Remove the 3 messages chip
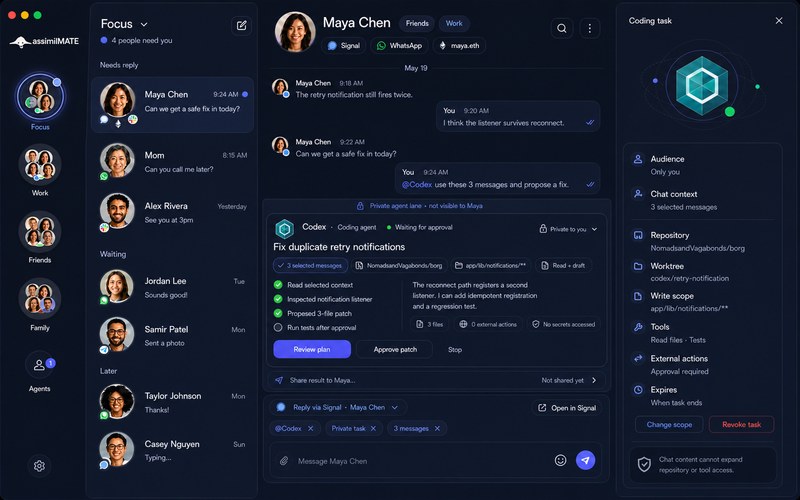 [x=437, y=429]
